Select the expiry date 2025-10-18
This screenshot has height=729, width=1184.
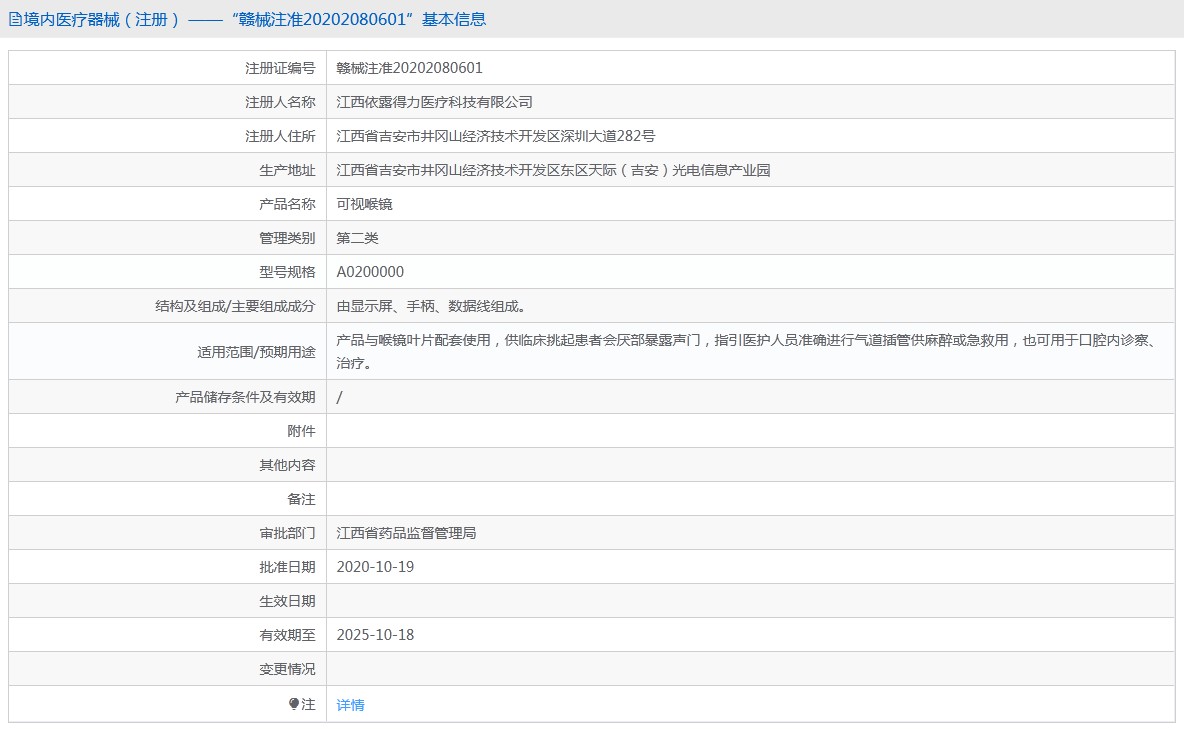click(375, 635)
